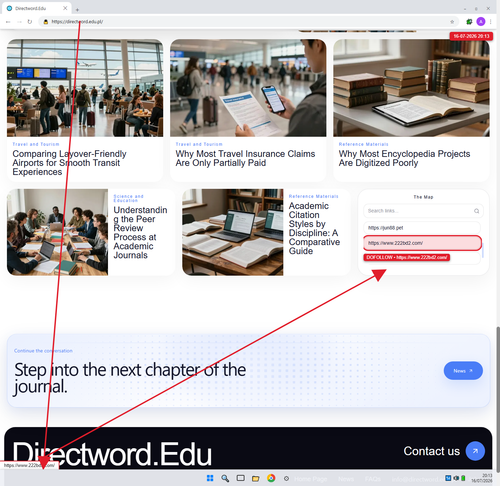Screen dimensions: 500x486
Task: Click the volume icon in system tray
Action: (456, 478)
